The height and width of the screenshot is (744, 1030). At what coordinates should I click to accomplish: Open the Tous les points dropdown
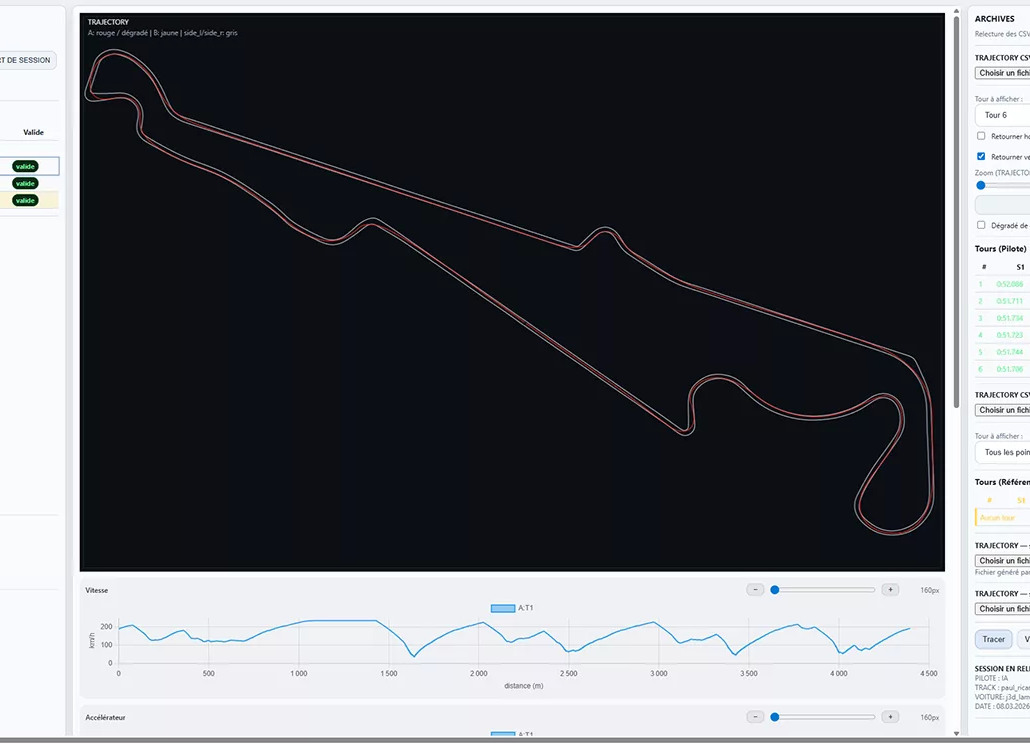tap(1002, 452)
